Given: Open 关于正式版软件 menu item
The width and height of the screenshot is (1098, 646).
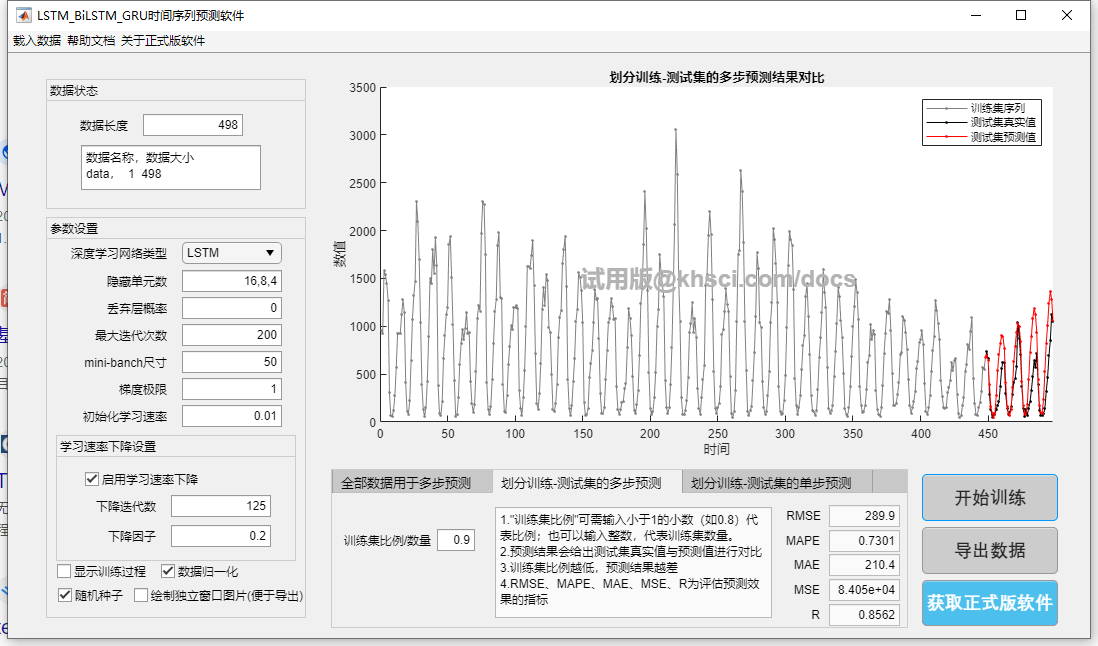Looking at the screenshot, I should tap(163, 41).
